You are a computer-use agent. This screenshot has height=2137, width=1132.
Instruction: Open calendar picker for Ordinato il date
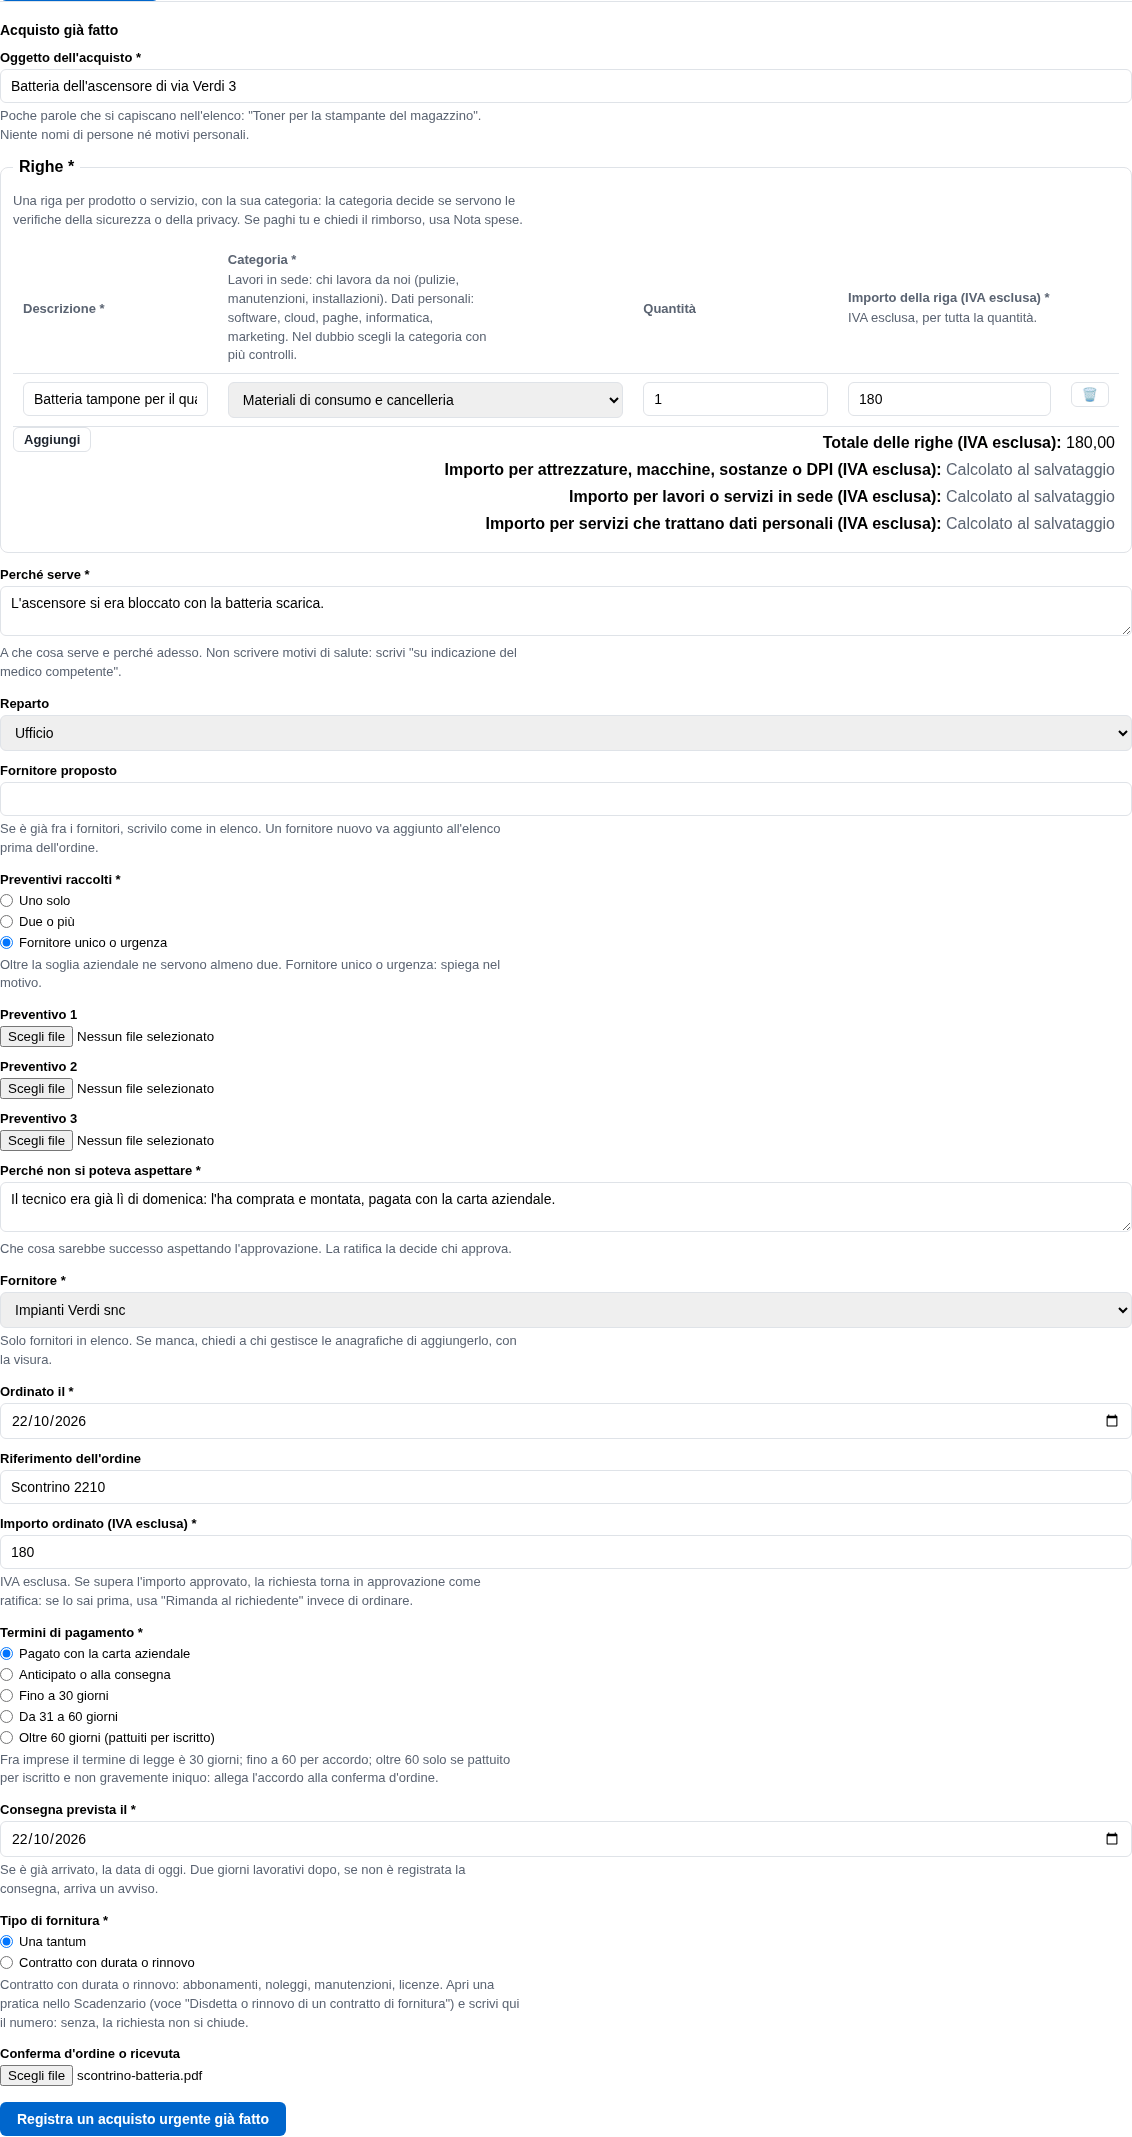tap(1111, 1421)
